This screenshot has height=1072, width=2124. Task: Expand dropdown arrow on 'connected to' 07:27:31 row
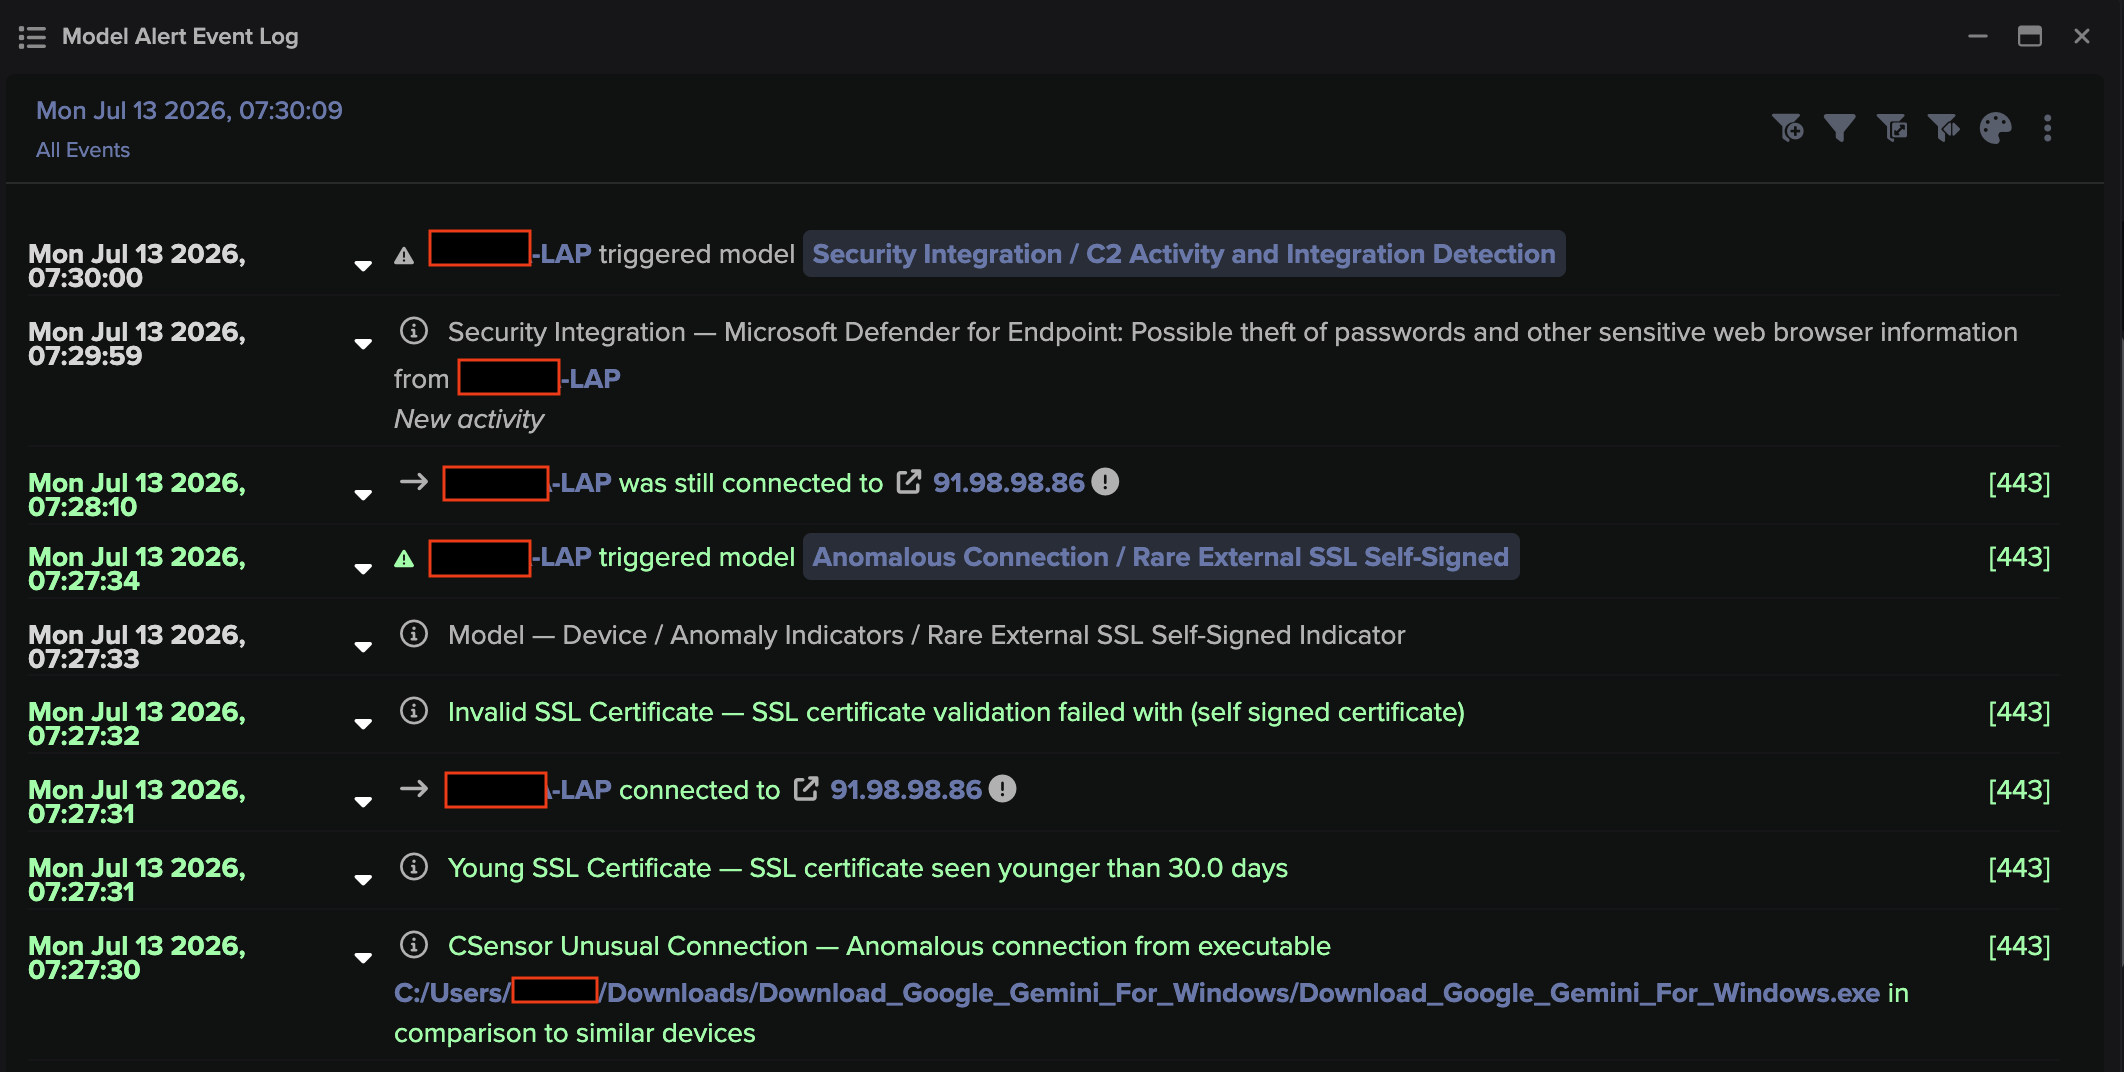coord(363,802)
